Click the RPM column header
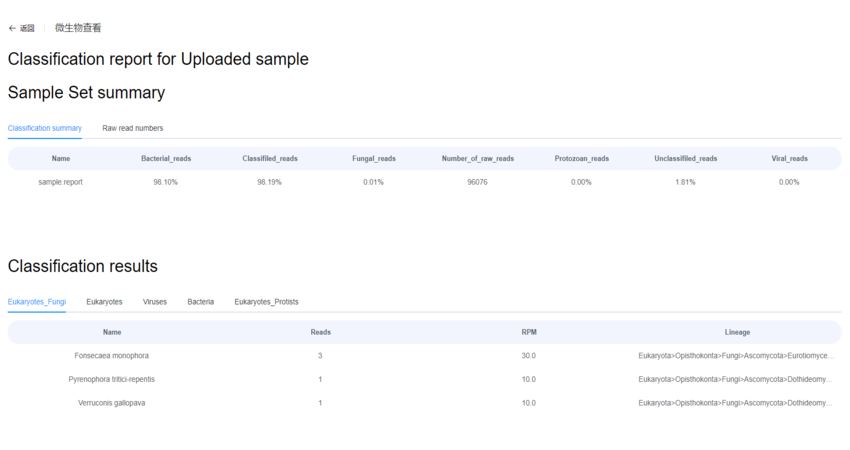Viewport: 850px width, 450px height. click(x=529, y=332)
